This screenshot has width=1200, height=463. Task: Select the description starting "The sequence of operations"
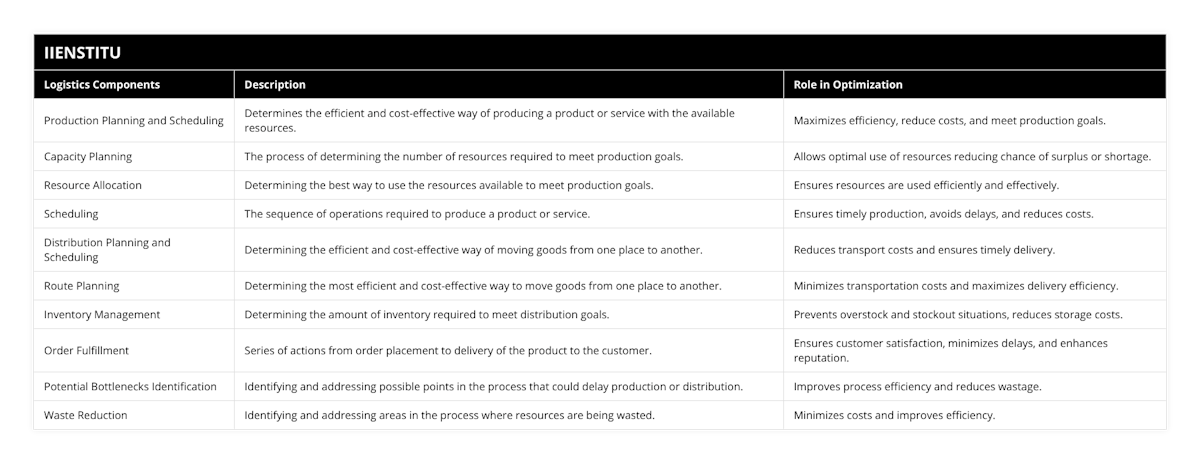(x=417, y=214)
